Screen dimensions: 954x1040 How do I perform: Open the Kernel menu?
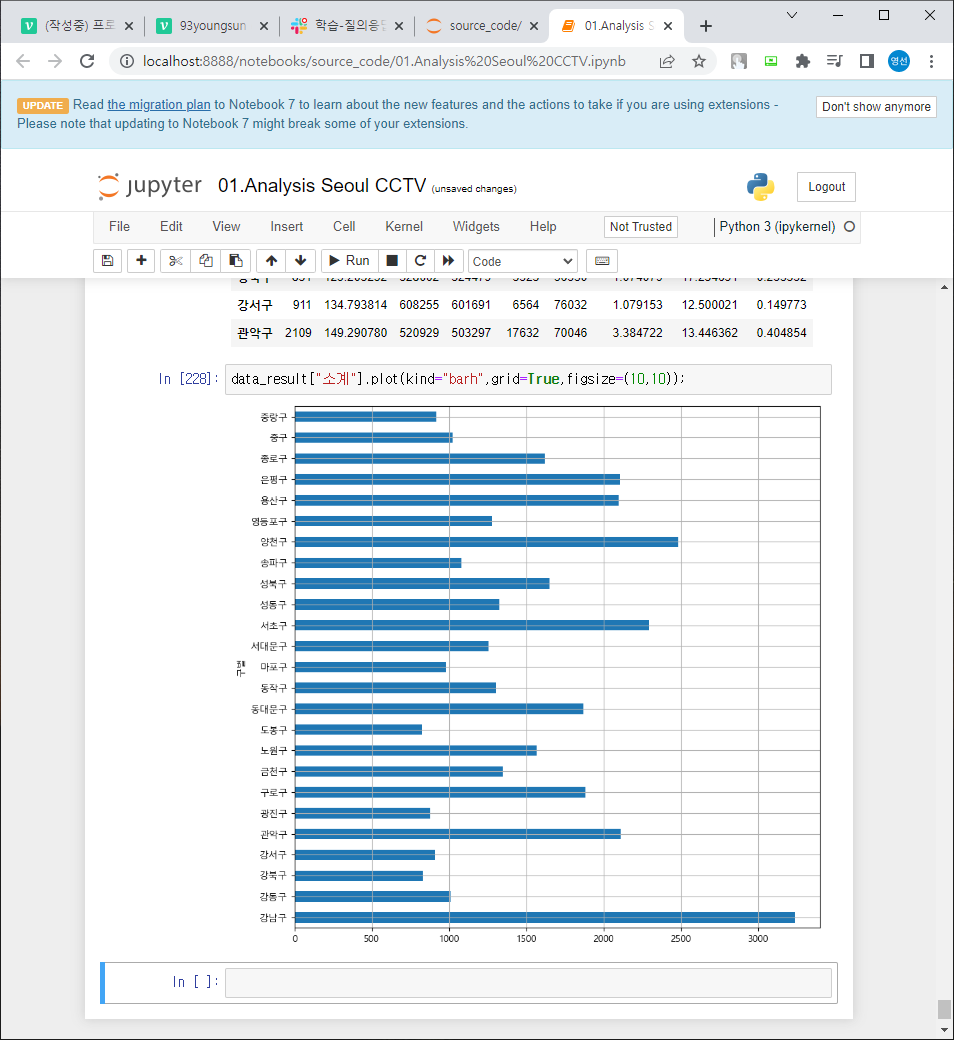click(404, 227)
